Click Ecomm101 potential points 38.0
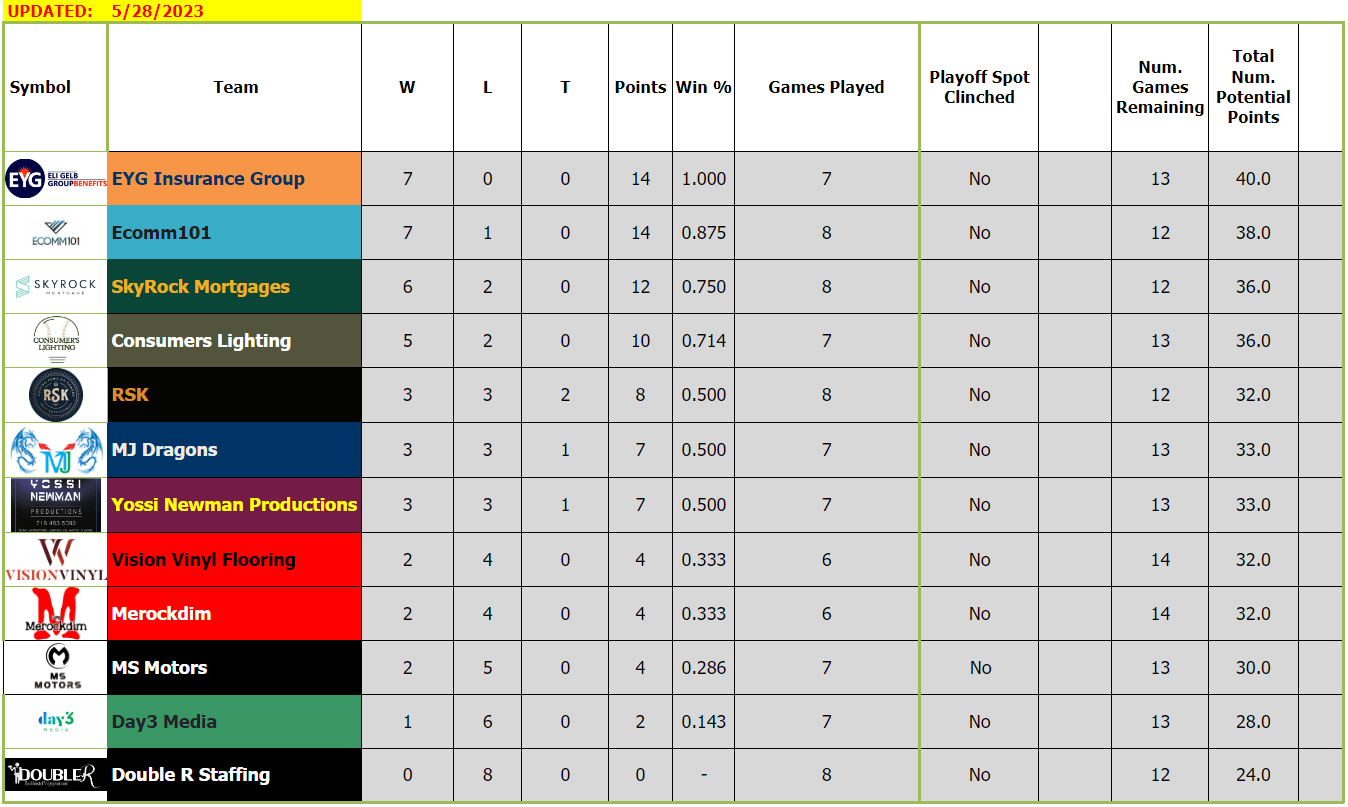The width and height of the screenshot is (1348, 807). pos(1253,233)
